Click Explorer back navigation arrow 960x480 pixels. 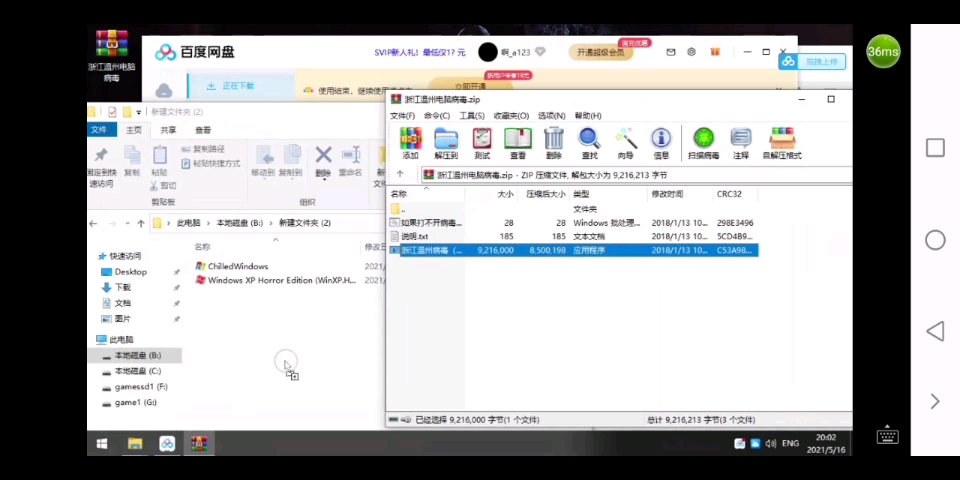coord(93,223)
